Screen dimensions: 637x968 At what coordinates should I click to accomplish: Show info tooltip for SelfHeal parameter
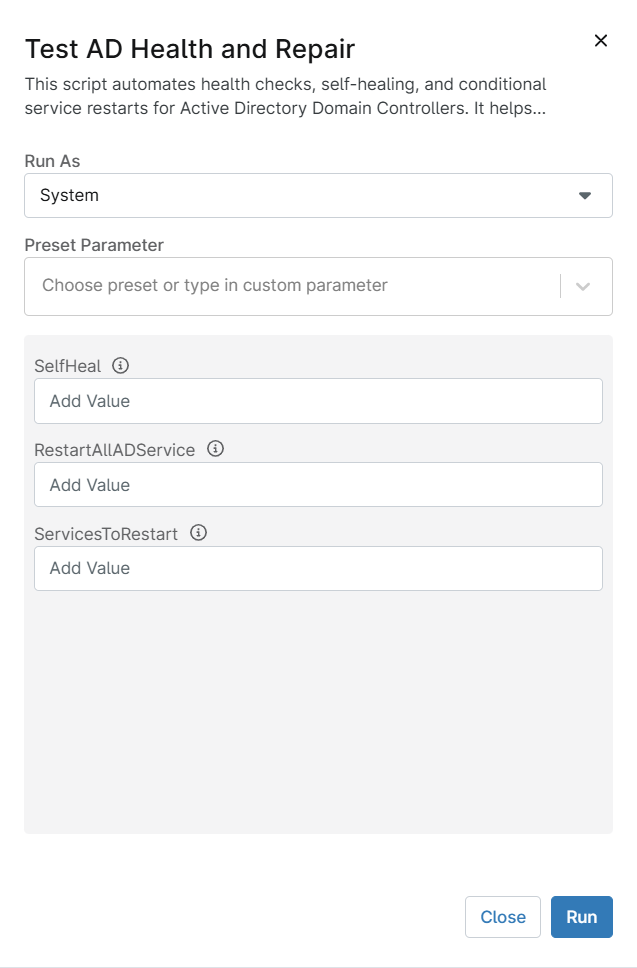click(120, 365)
